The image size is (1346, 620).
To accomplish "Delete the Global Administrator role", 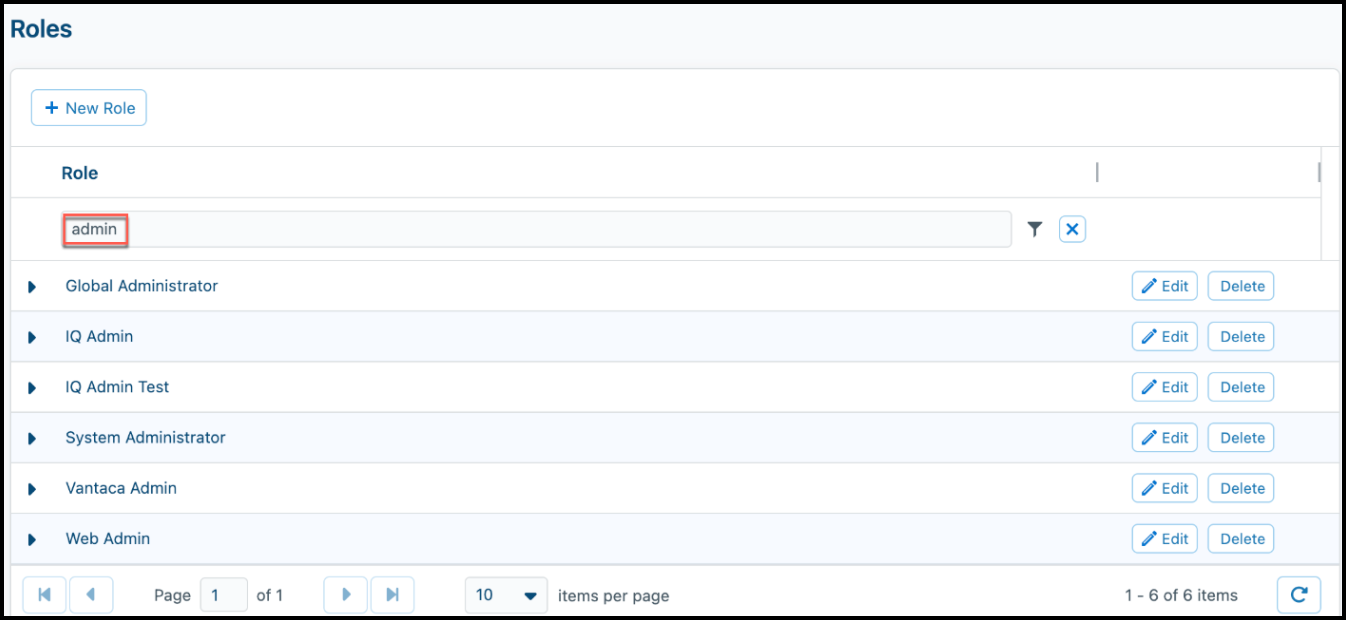I will pos(1241,286).
